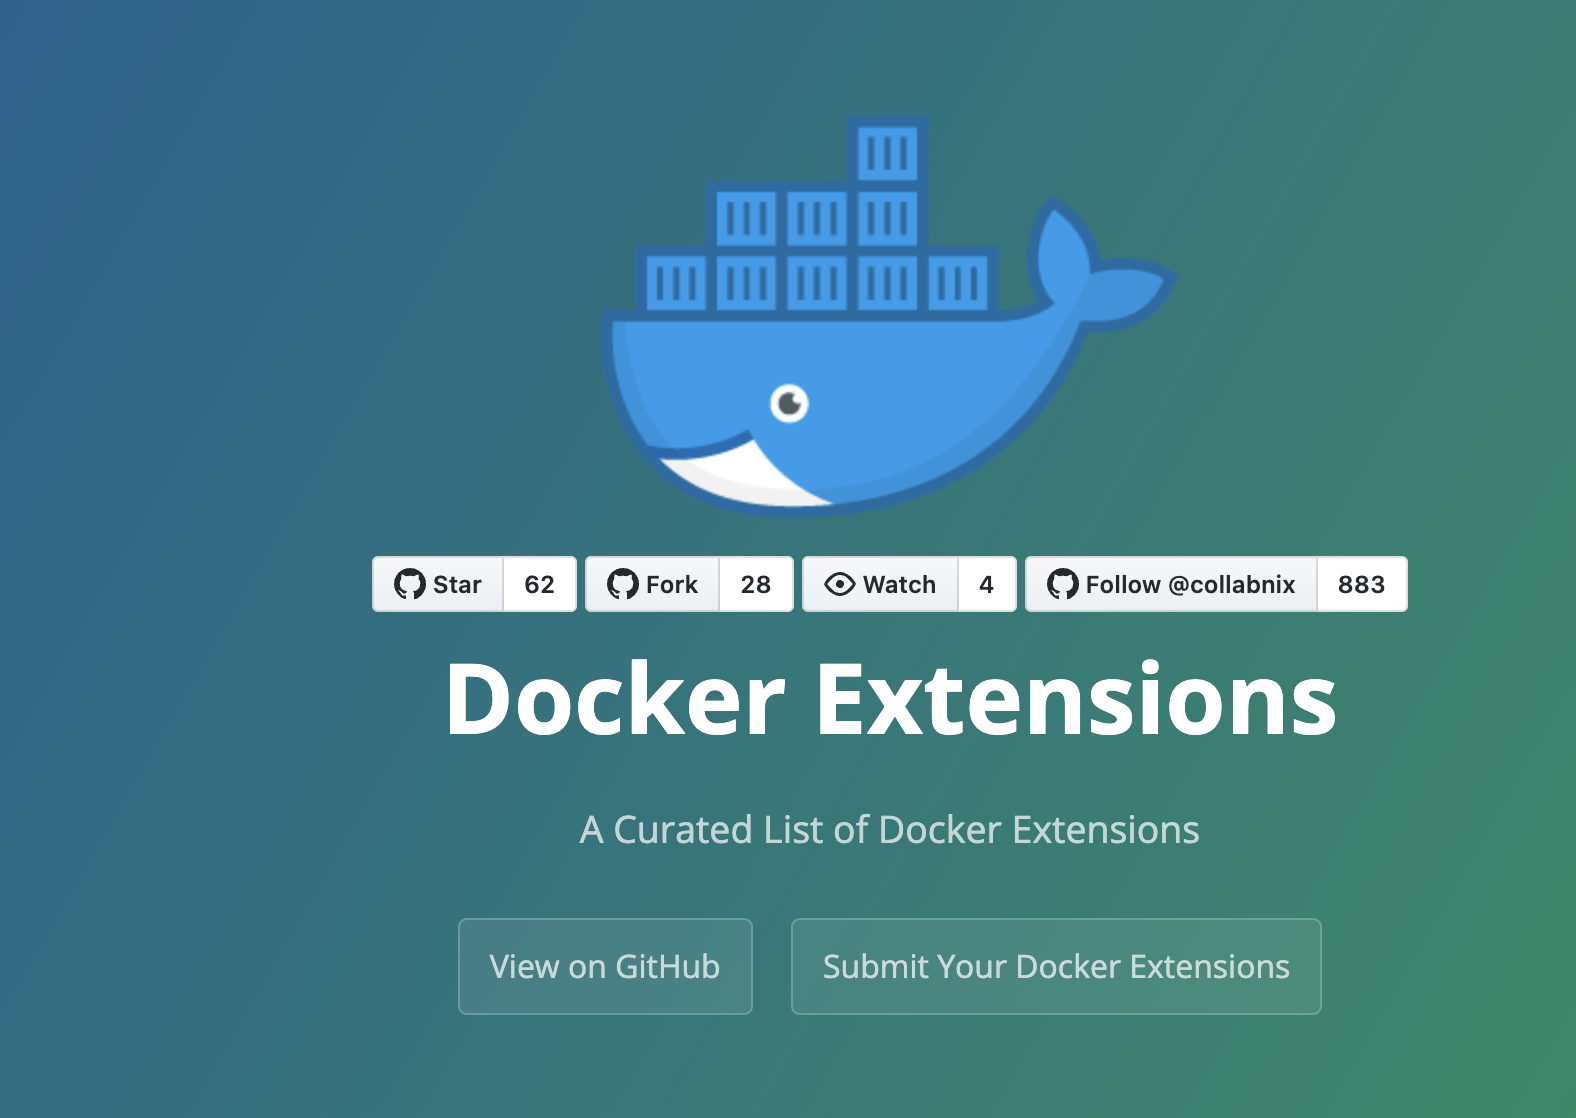Image resolution: width=1576 pixels, height=1118 pixels.
Task: Open the star count 62
Action: [540, 584]
